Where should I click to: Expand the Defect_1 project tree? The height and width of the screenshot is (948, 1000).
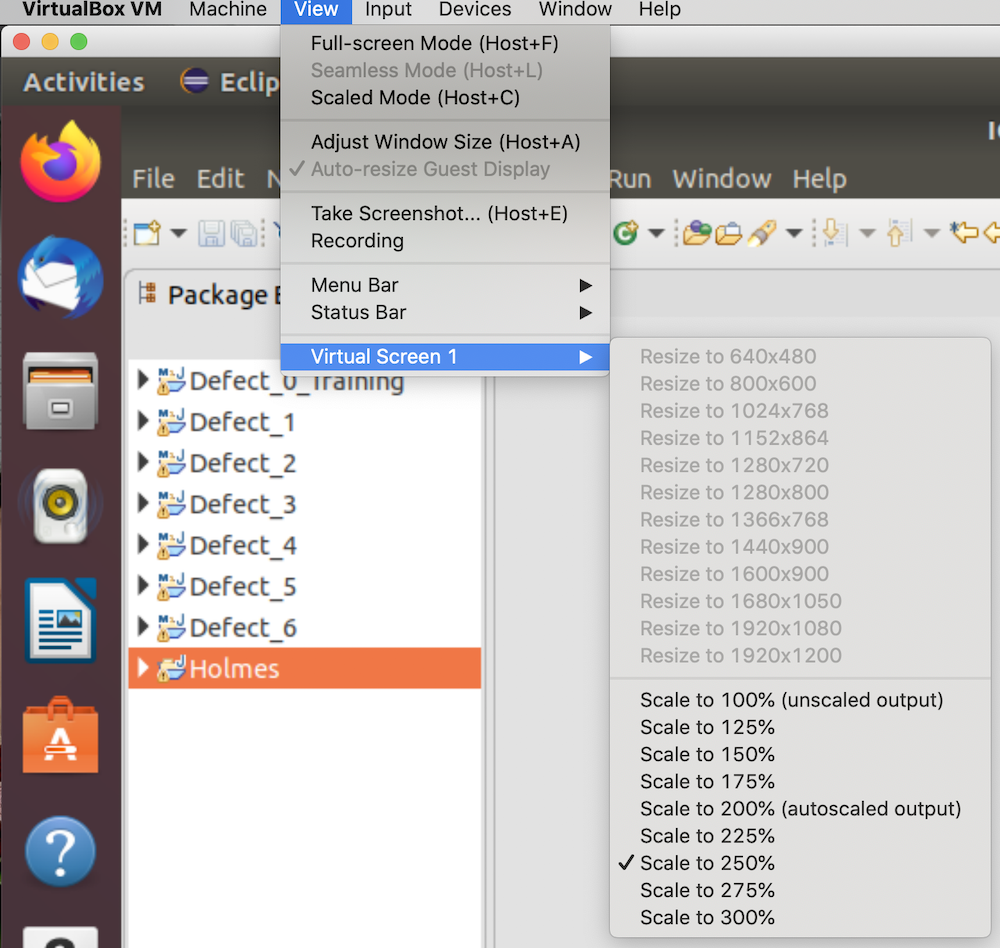141,422
